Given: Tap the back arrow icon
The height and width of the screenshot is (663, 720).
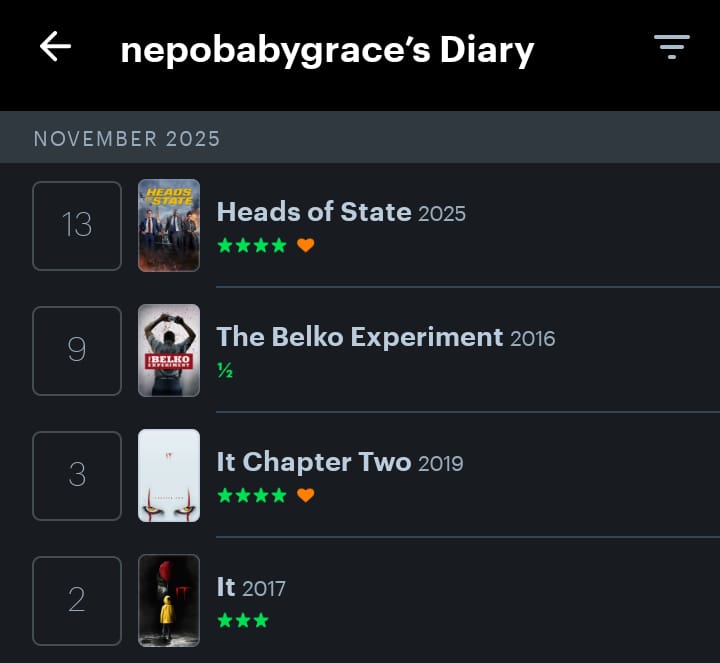Looking at the screenshot, I should tap(55, 47).
